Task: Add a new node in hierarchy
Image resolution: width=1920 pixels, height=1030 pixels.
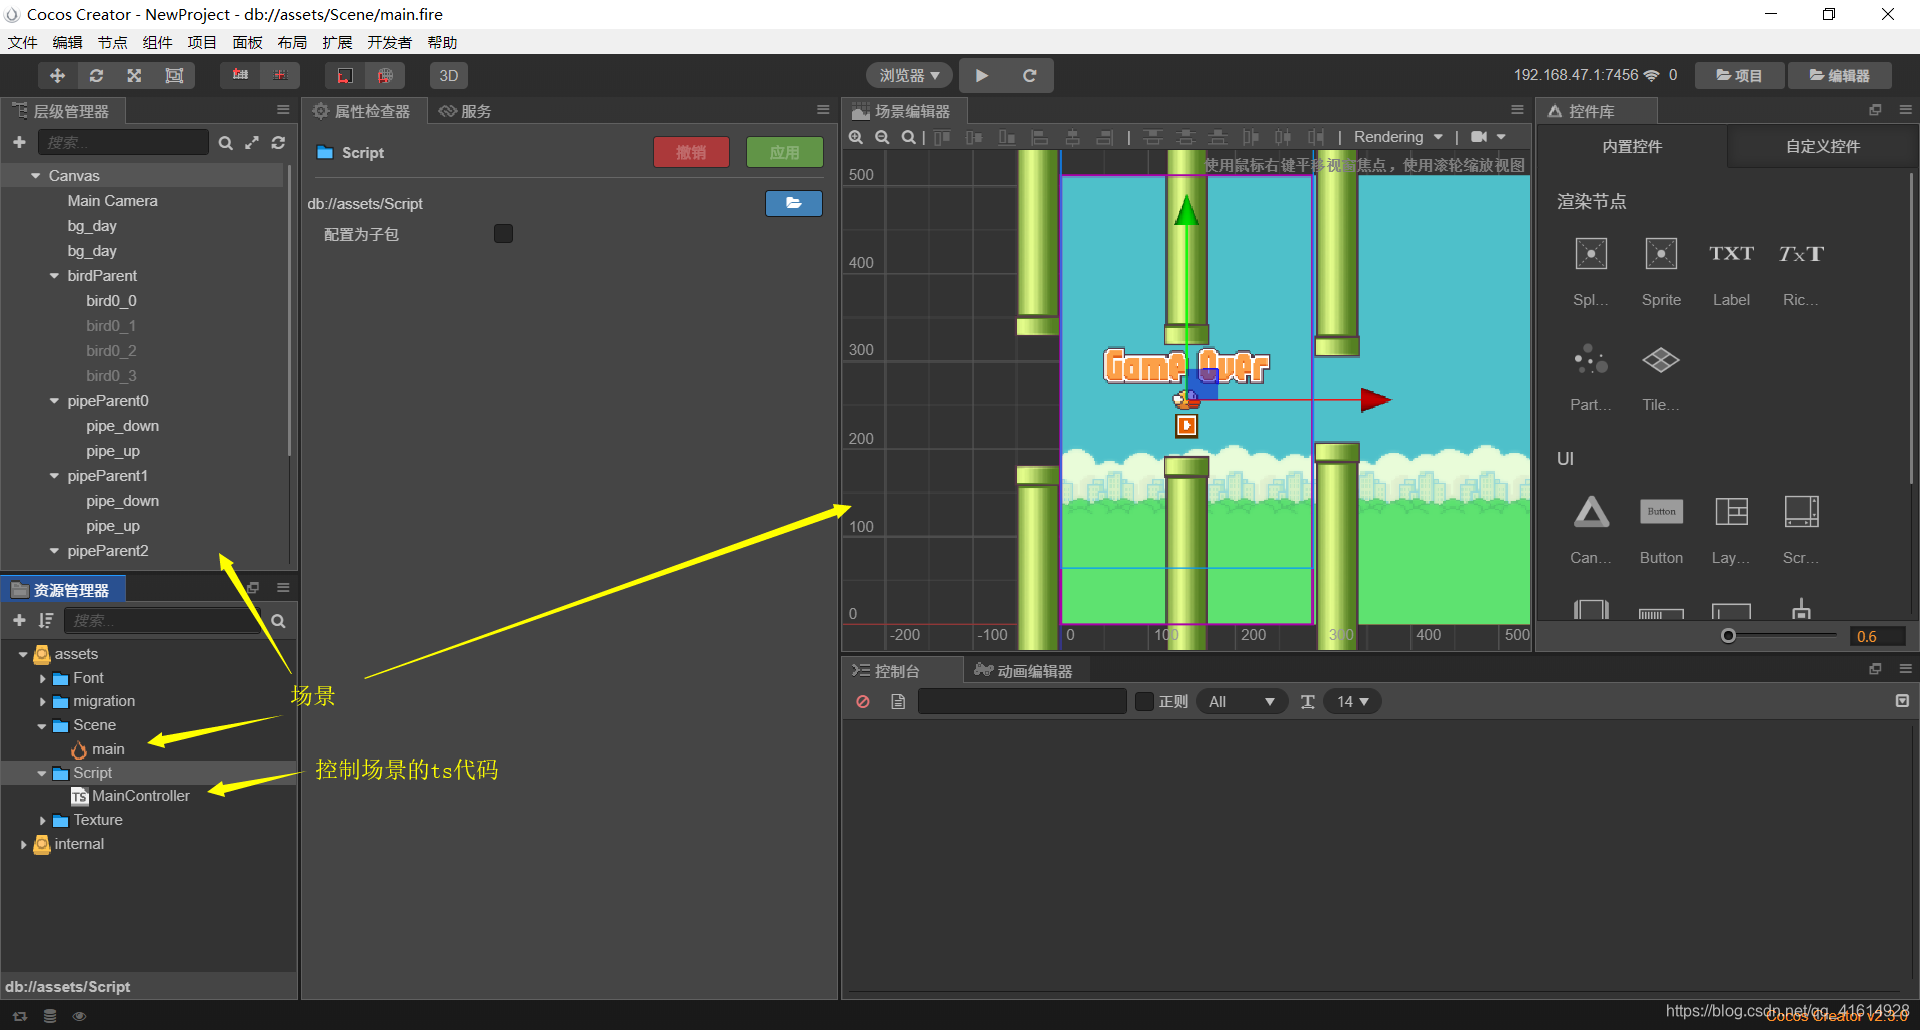Action: [x=19, y=143]
